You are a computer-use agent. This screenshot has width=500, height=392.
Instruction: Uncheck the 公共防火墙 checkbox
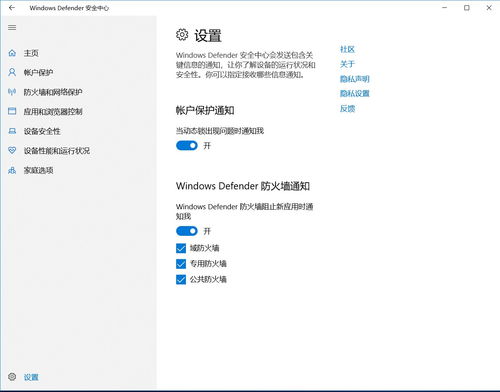181,279
